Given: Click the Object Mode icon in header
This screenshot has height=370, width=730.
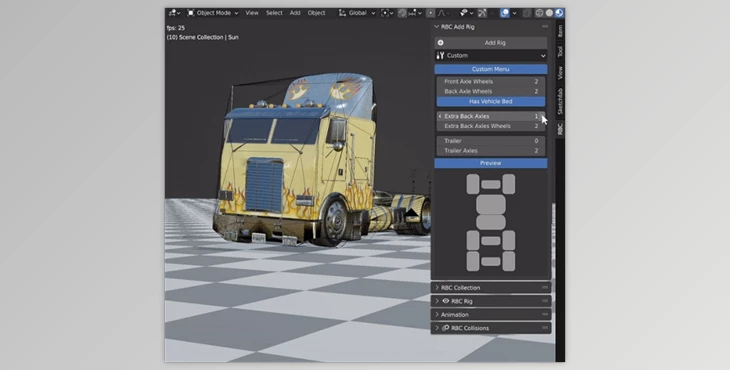Looking at the screenshot, I should point(191,13).
